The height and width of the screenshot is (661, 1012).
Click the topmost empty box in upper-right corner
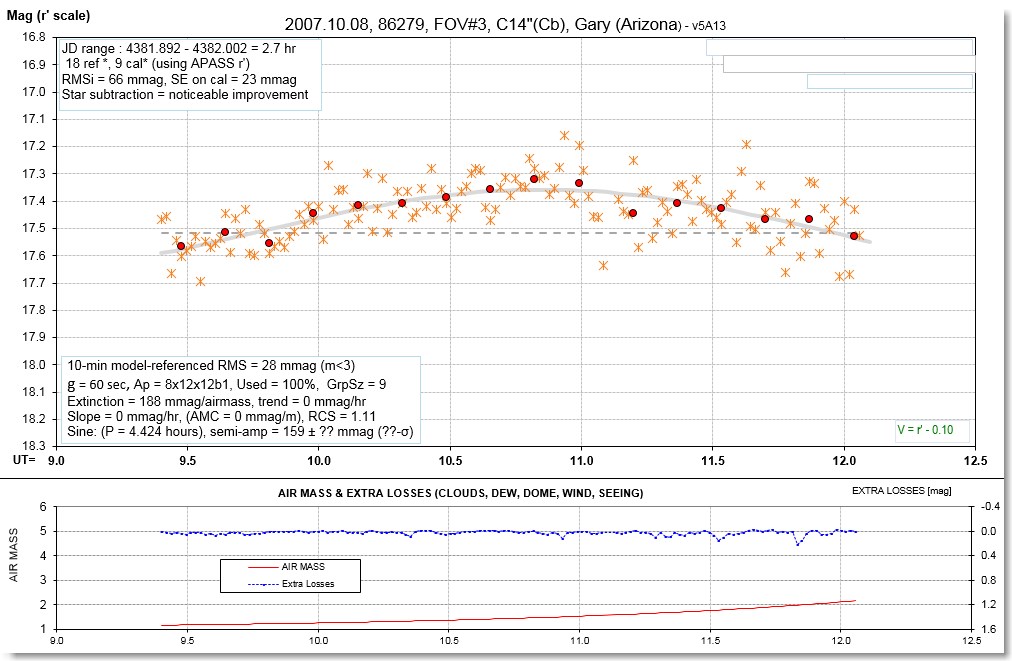(838, 47)
